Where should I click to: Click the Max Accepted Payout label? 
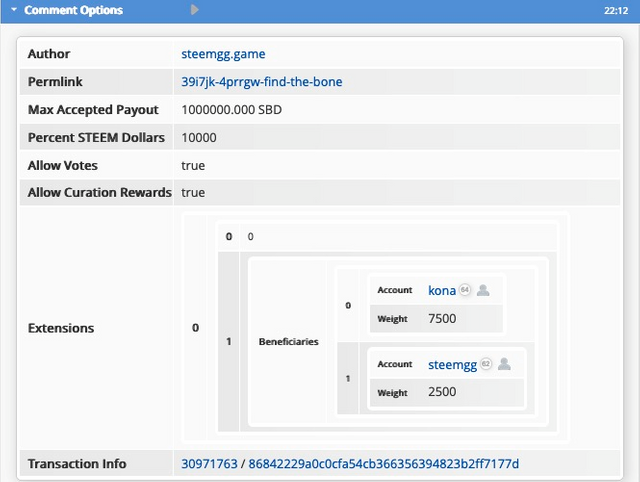[93, 110]
